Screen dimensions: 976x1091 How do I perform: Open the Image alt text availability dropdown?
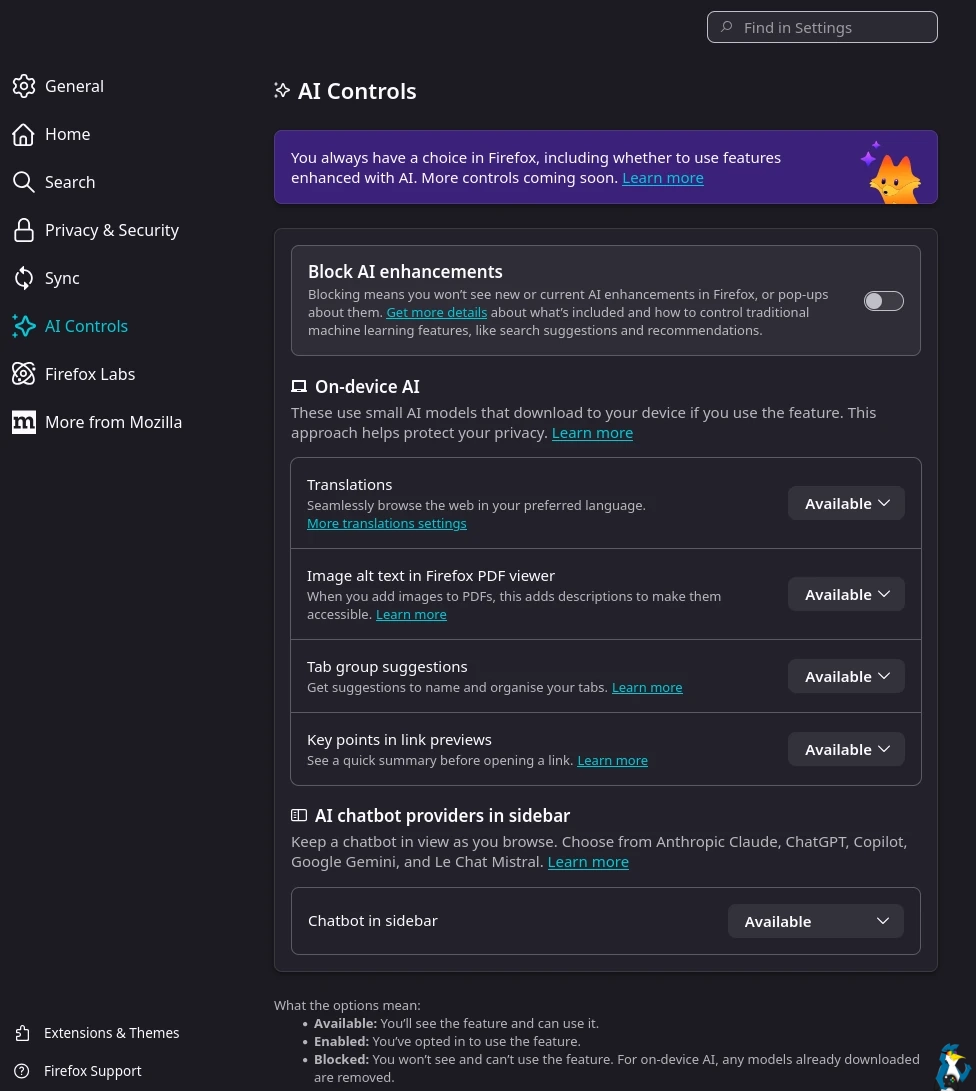[846, 594]
